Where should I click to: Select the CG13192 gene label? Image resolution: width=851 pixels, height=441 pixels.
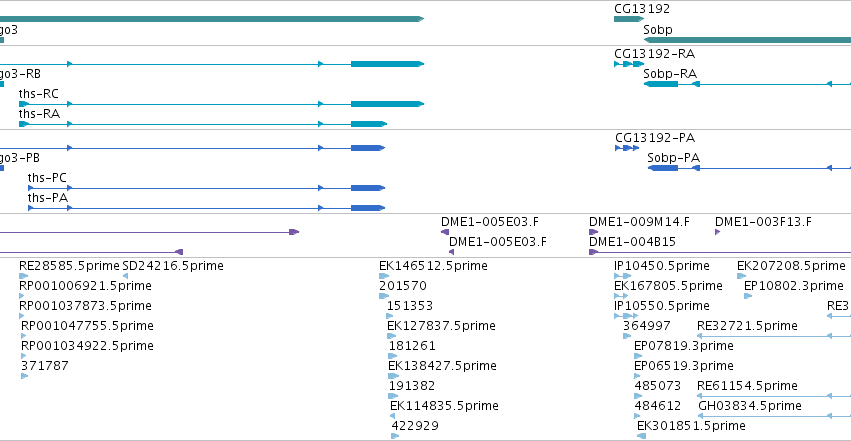(x=642, y=9)
